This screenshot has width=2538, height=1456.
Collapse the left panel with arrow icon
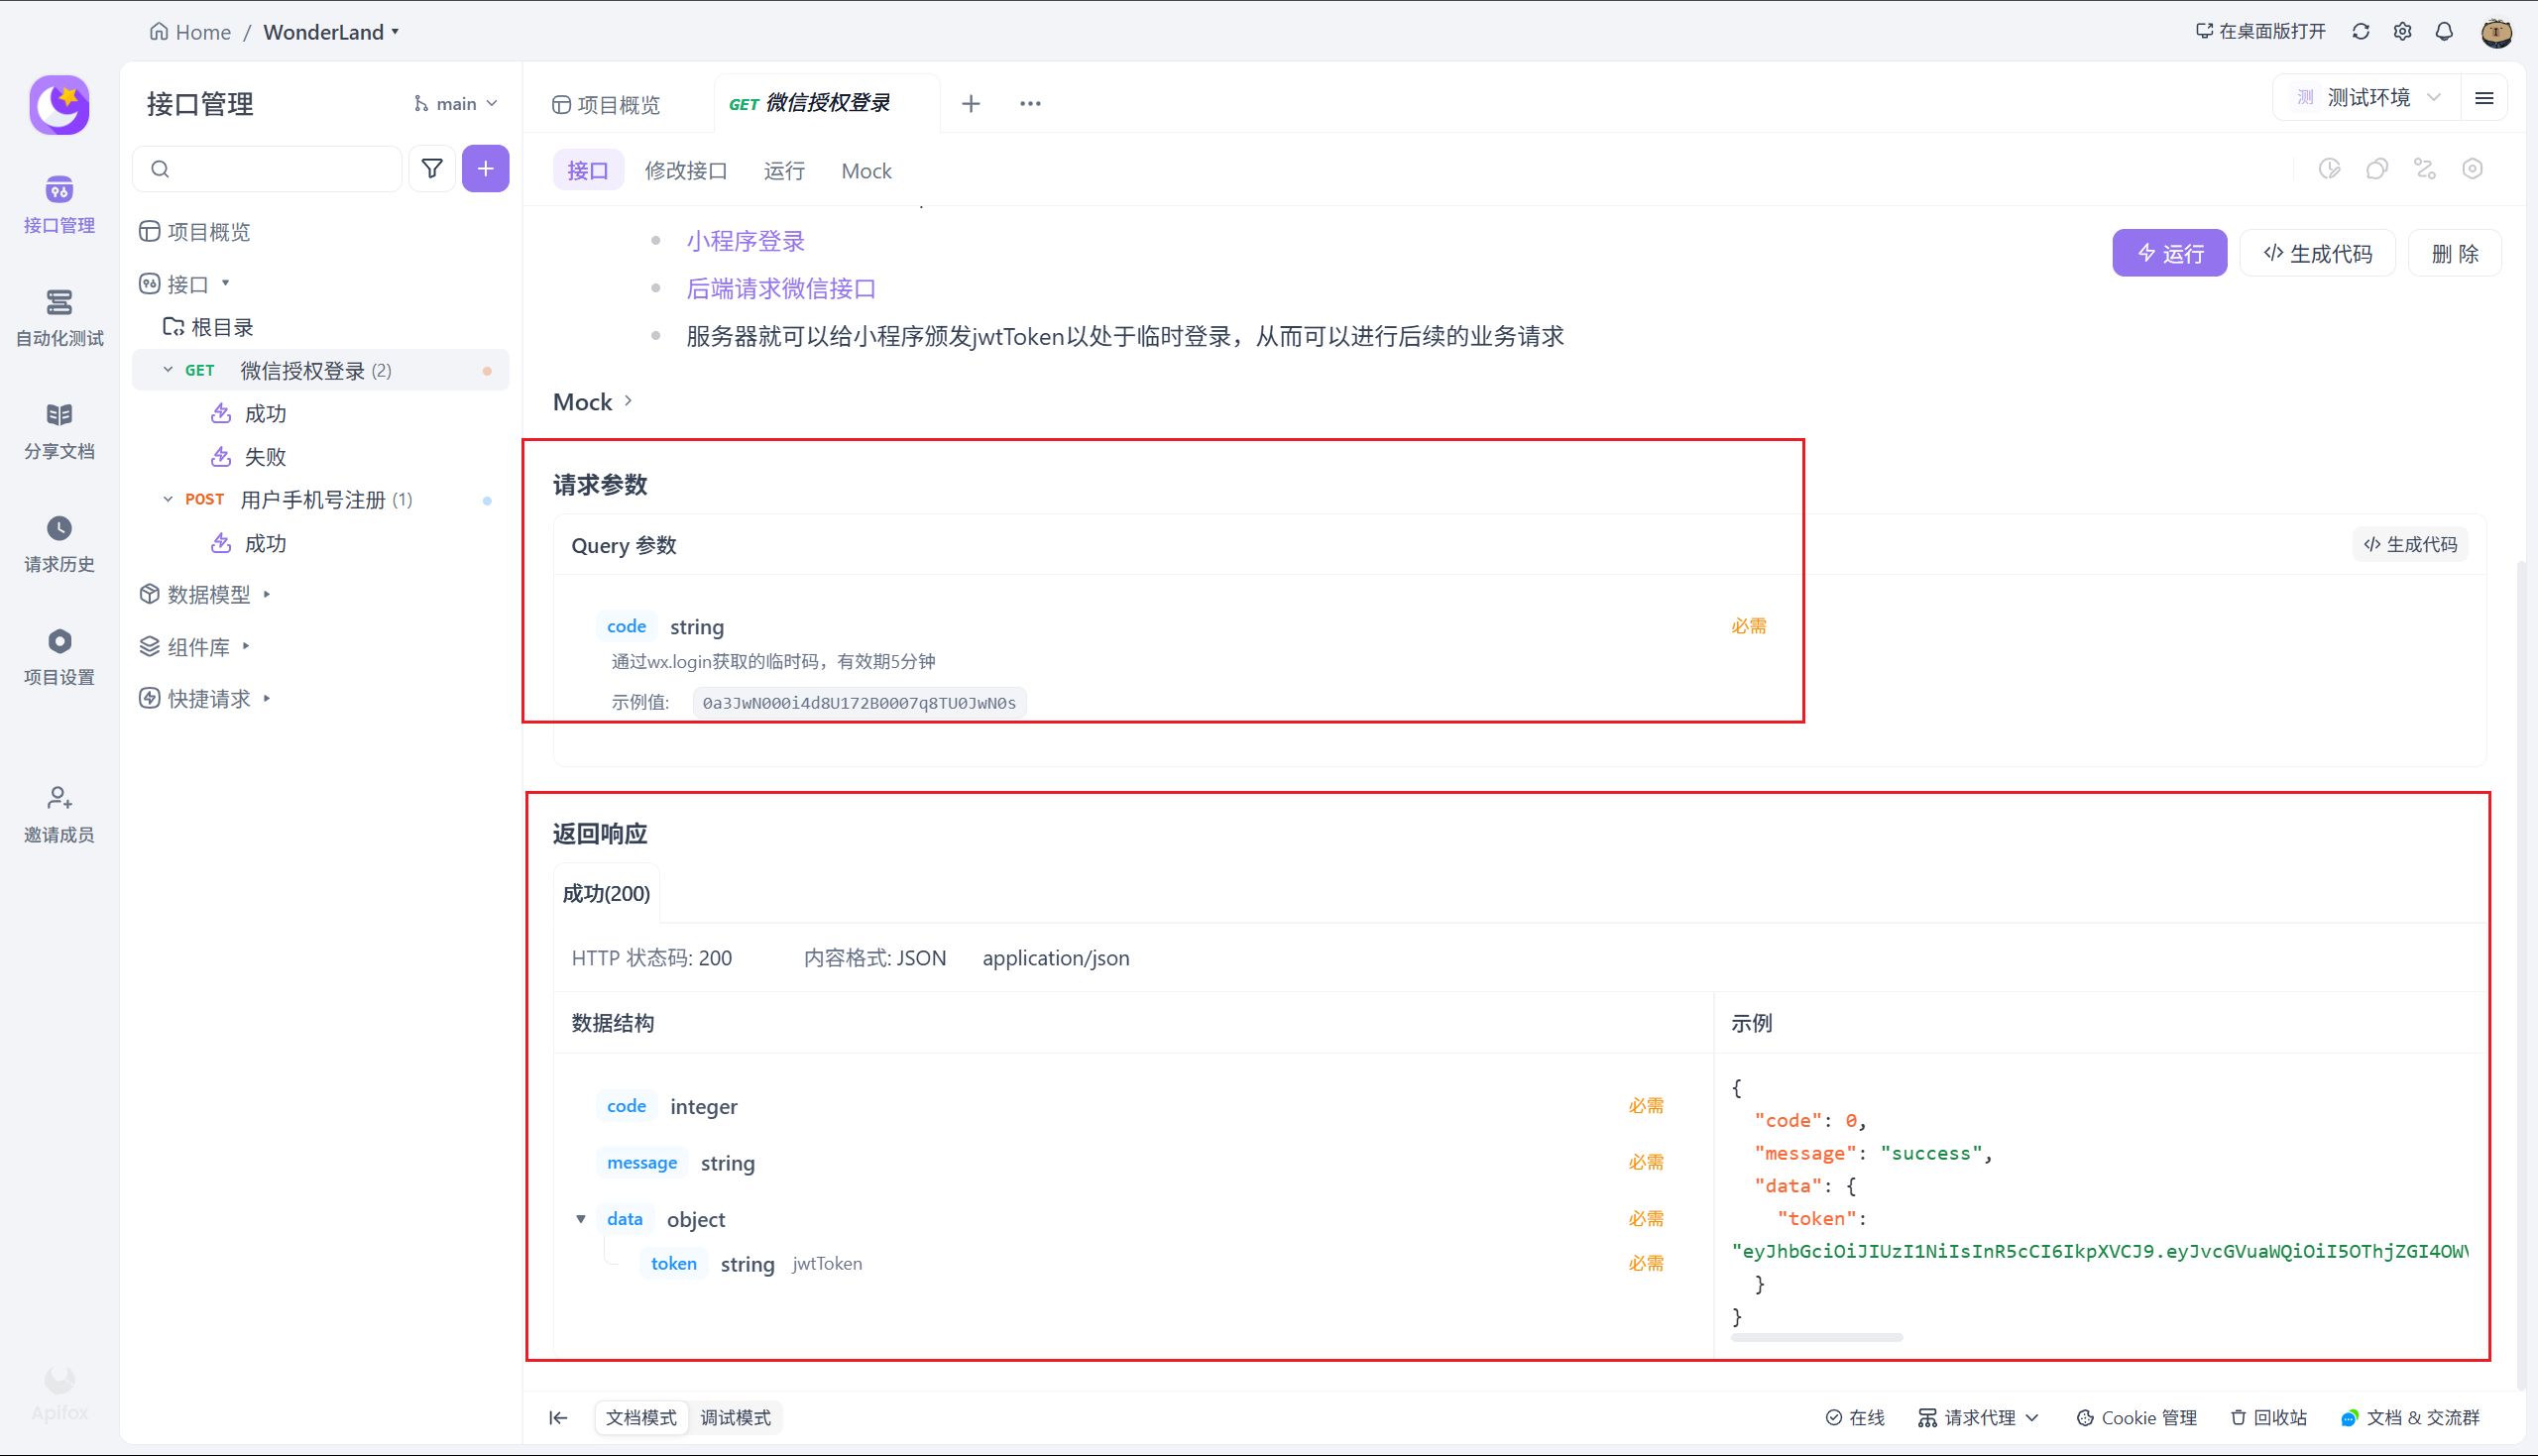[558, 1417]
